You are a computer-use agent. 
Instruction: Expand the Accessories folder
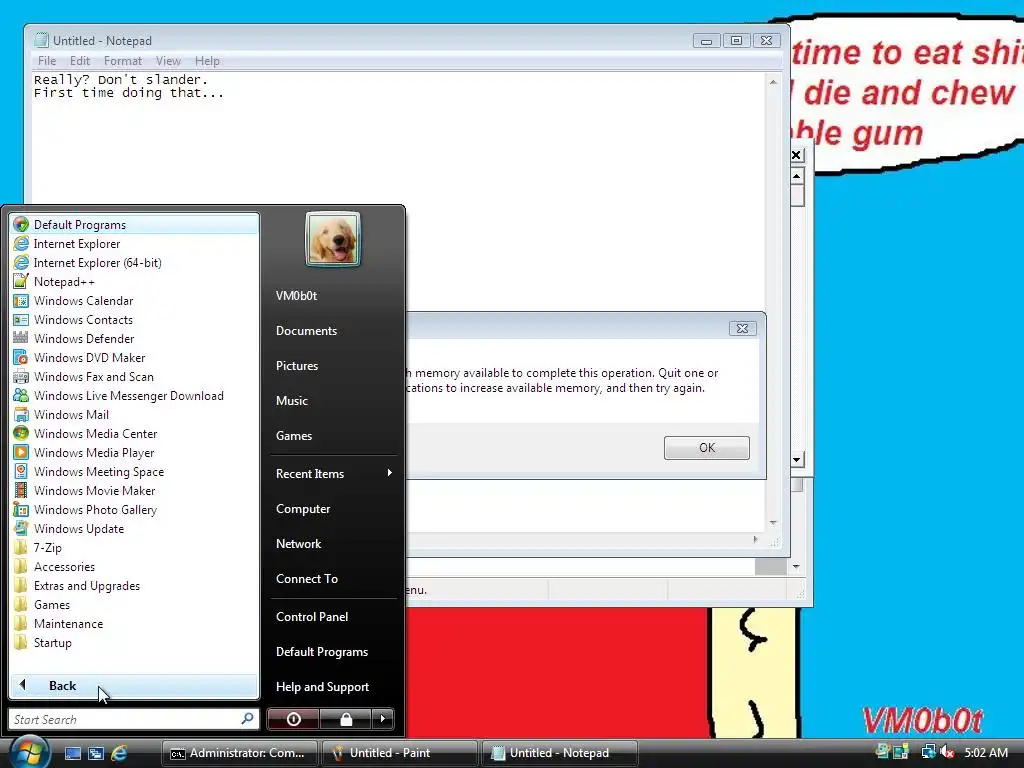click(135, 567)
